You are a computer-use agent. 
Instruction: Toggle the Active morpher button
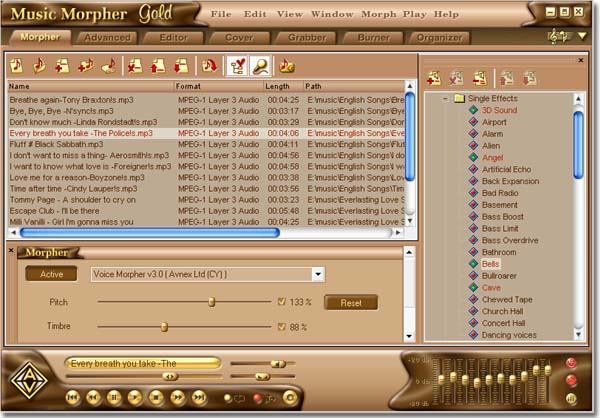pos(51,274)
